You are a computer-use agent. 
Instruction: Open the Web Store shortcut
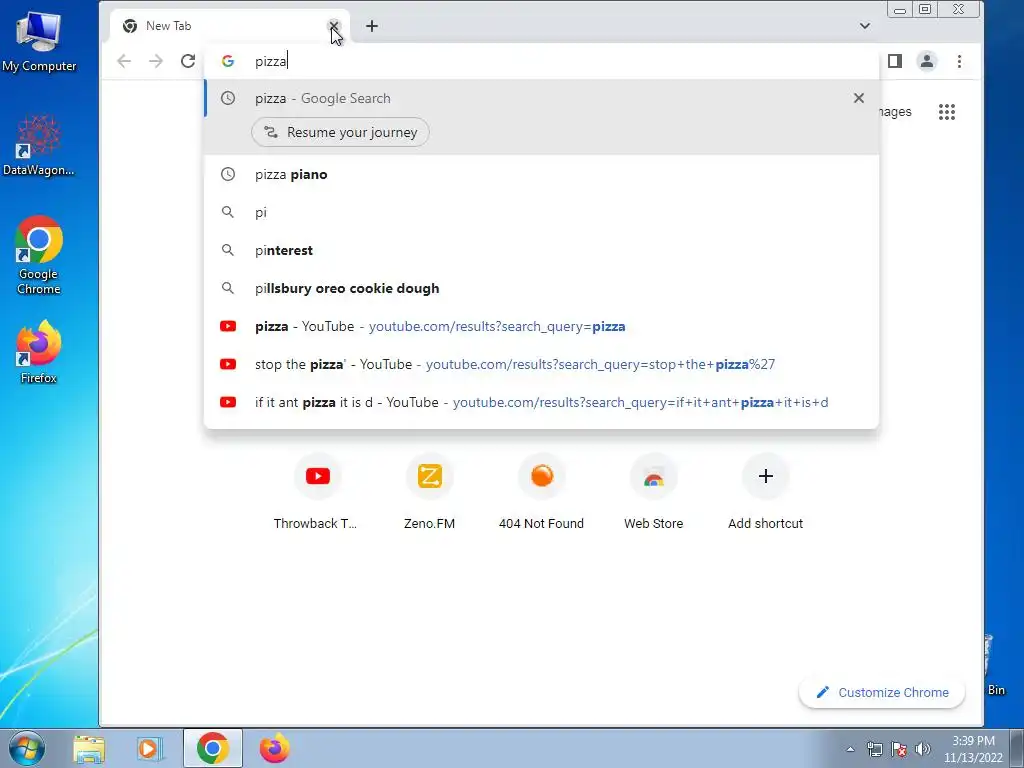point(653,492)
